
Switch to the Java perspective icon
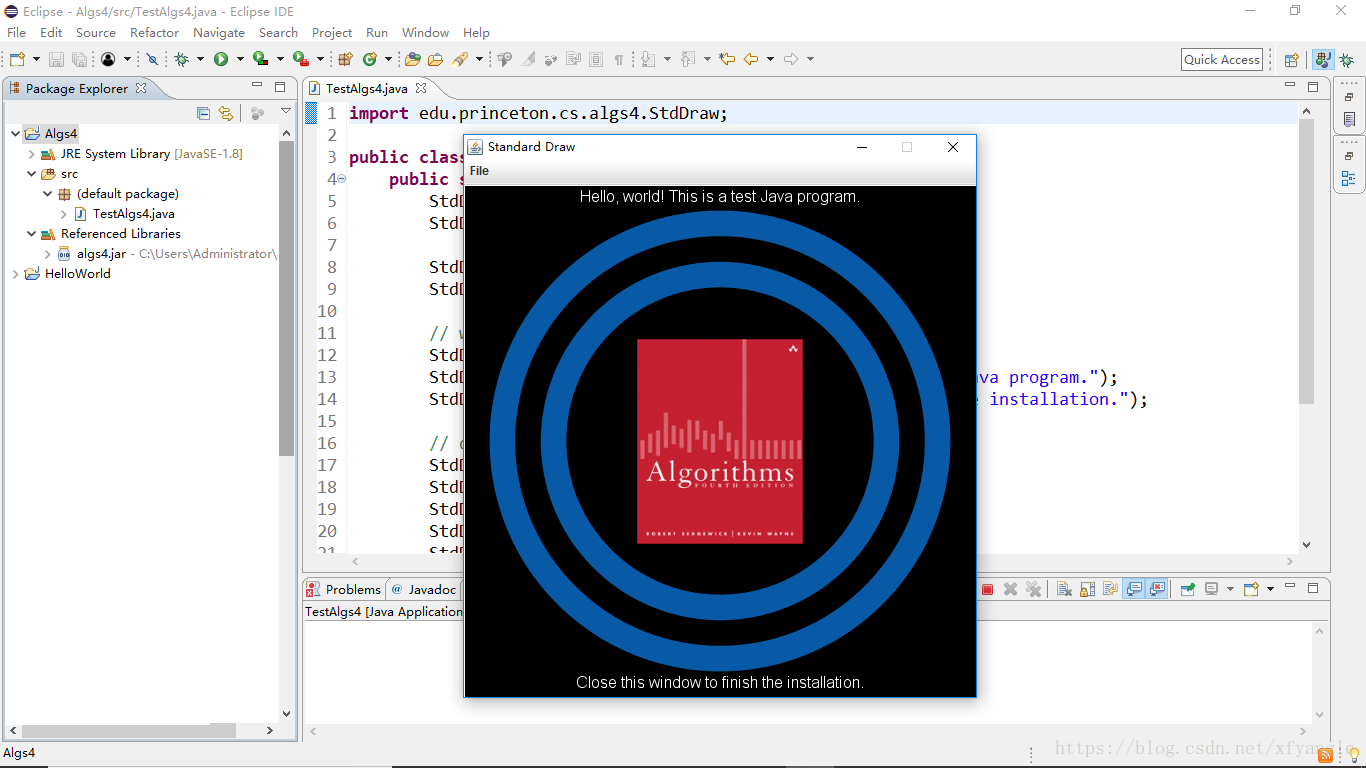tap(1323, 60)
